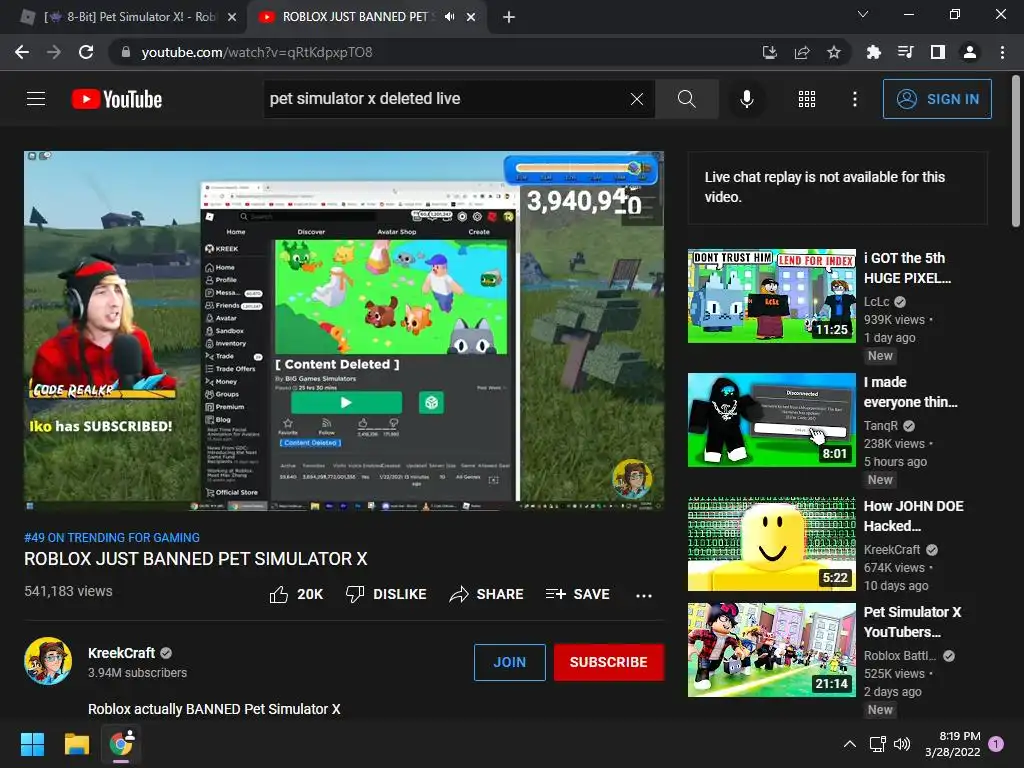Click the video player to pause

pyautogui.click(x=344, y=330)
